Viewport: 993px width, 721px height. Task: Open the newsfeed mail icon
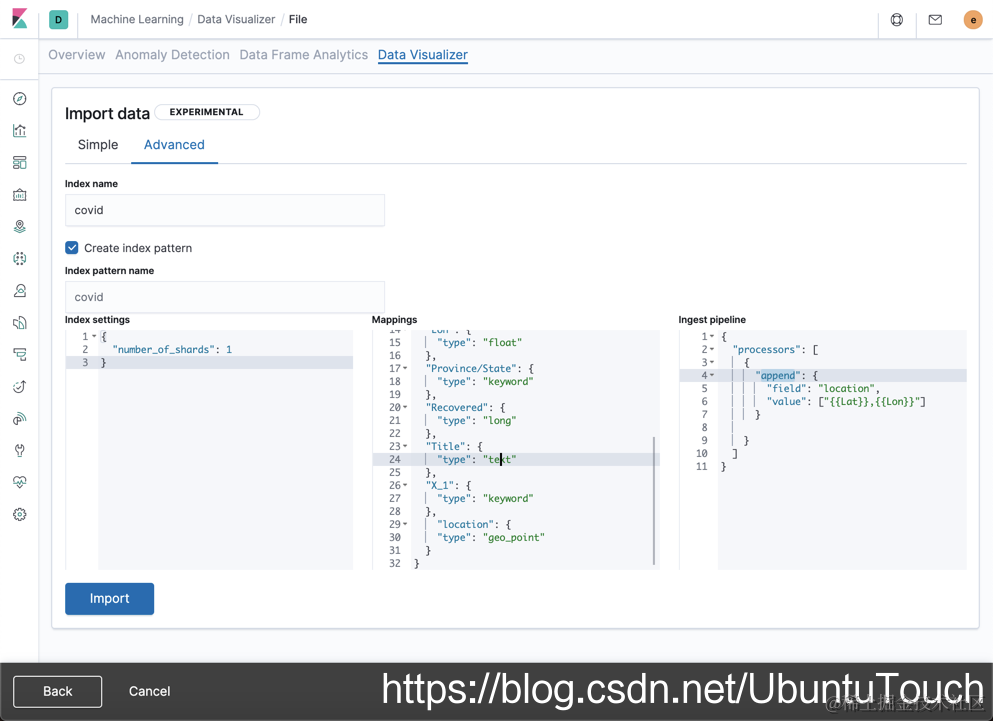[935, 20]
